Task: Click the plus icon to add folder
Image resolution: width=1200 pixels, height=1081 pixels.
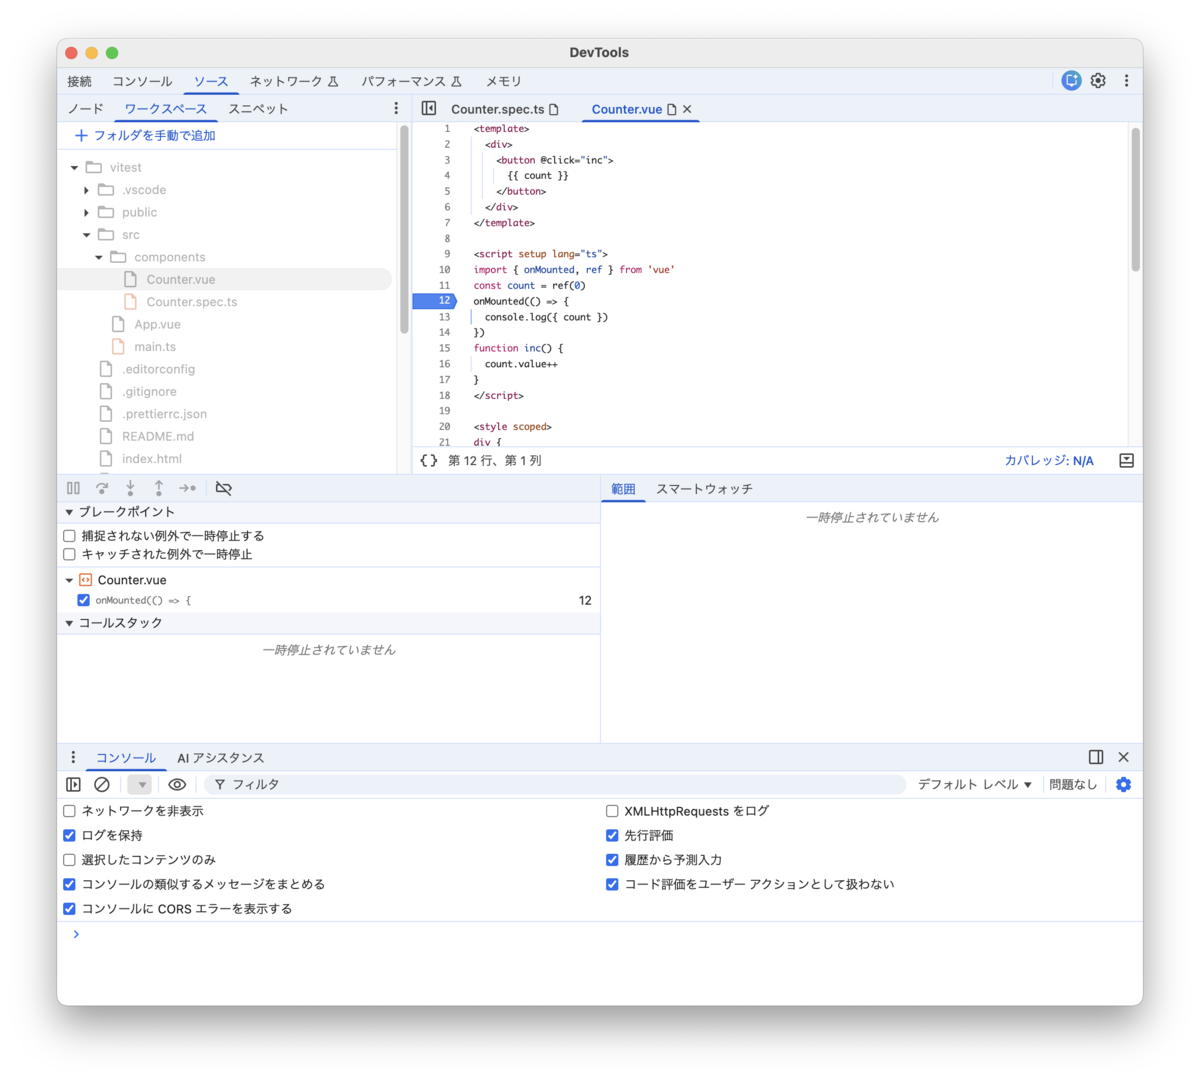Action: [81, 135]
